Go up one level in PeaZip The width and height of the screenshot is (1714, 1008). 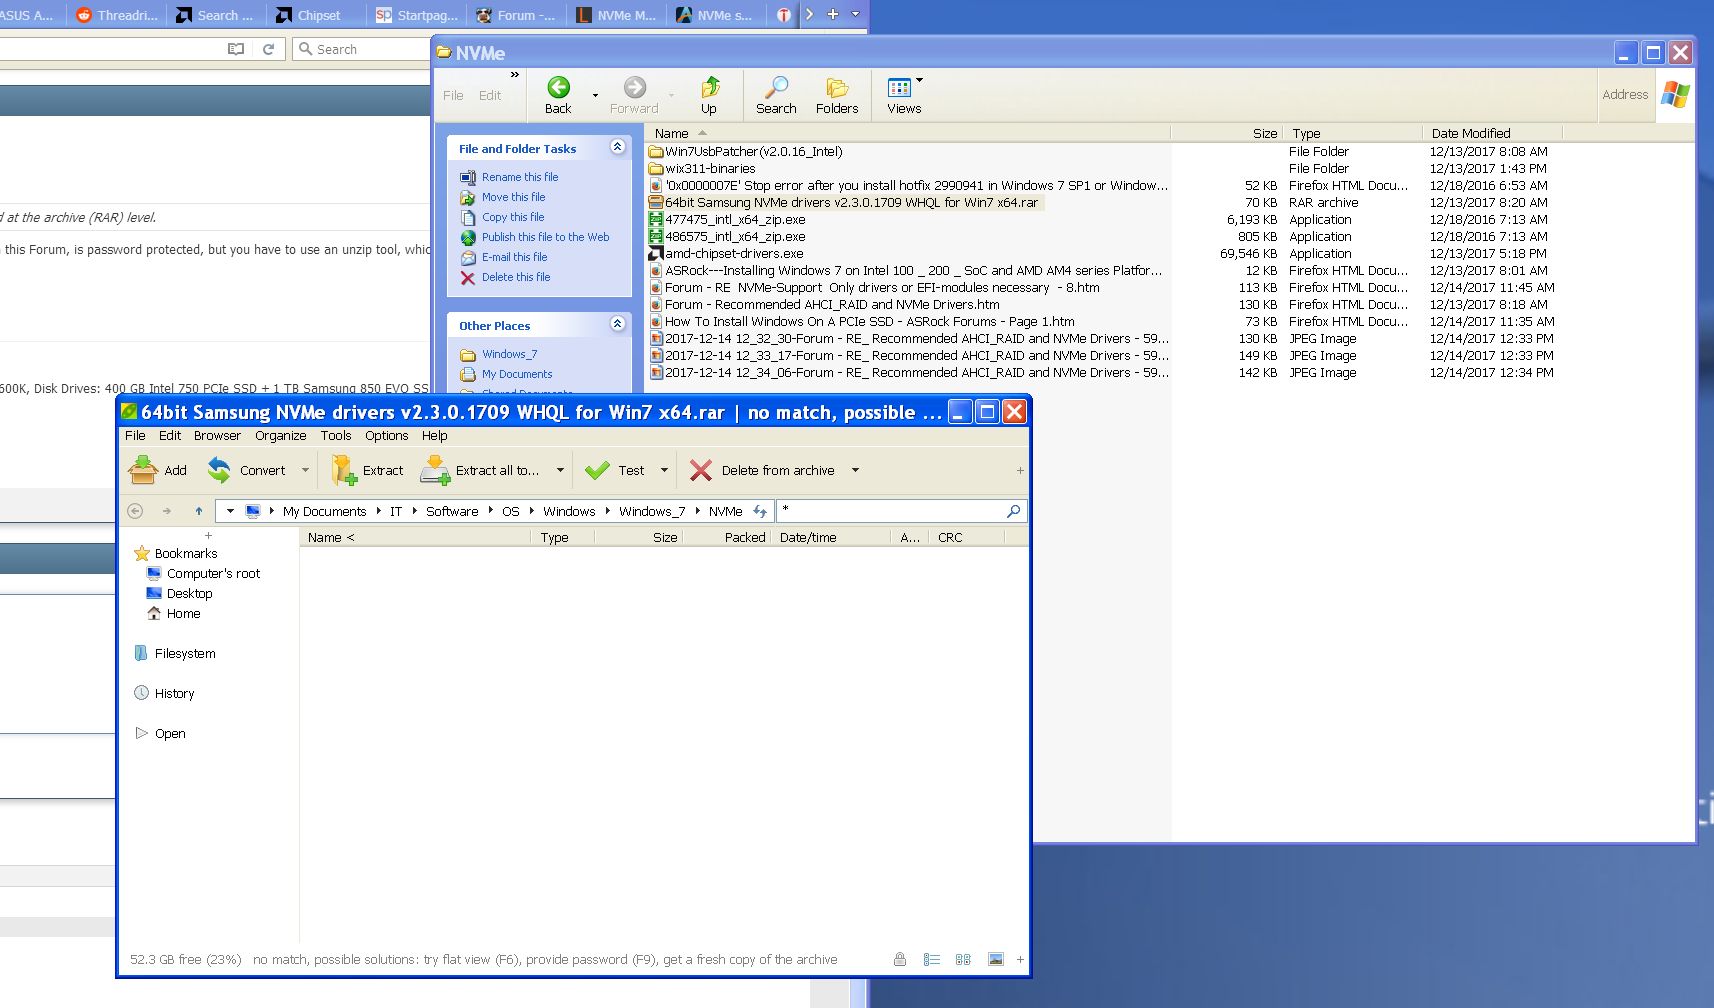(x=199, y=511)
